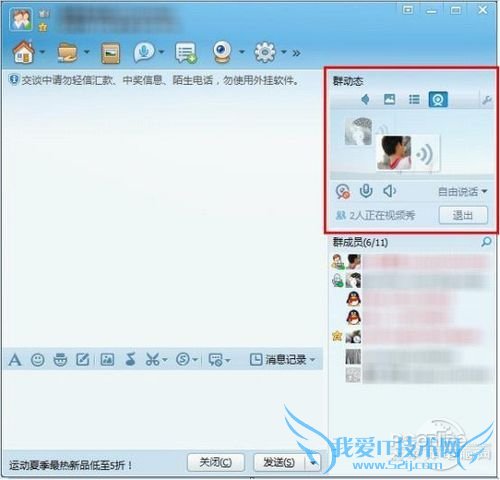Click the info icon beside safety notice
The image size is (500, 480).
[x=14, y=80]
